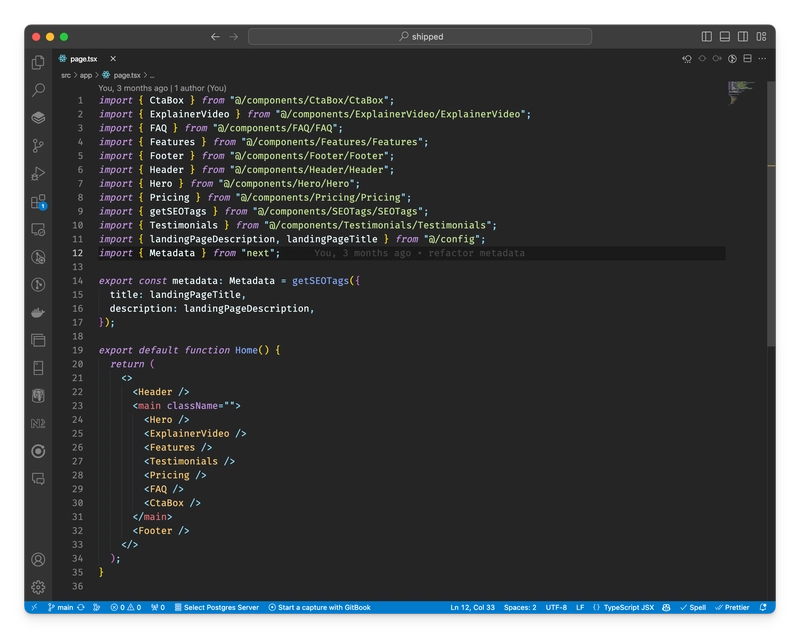
Task: Open the Run and Debug view
Action: tap(38, 174)
